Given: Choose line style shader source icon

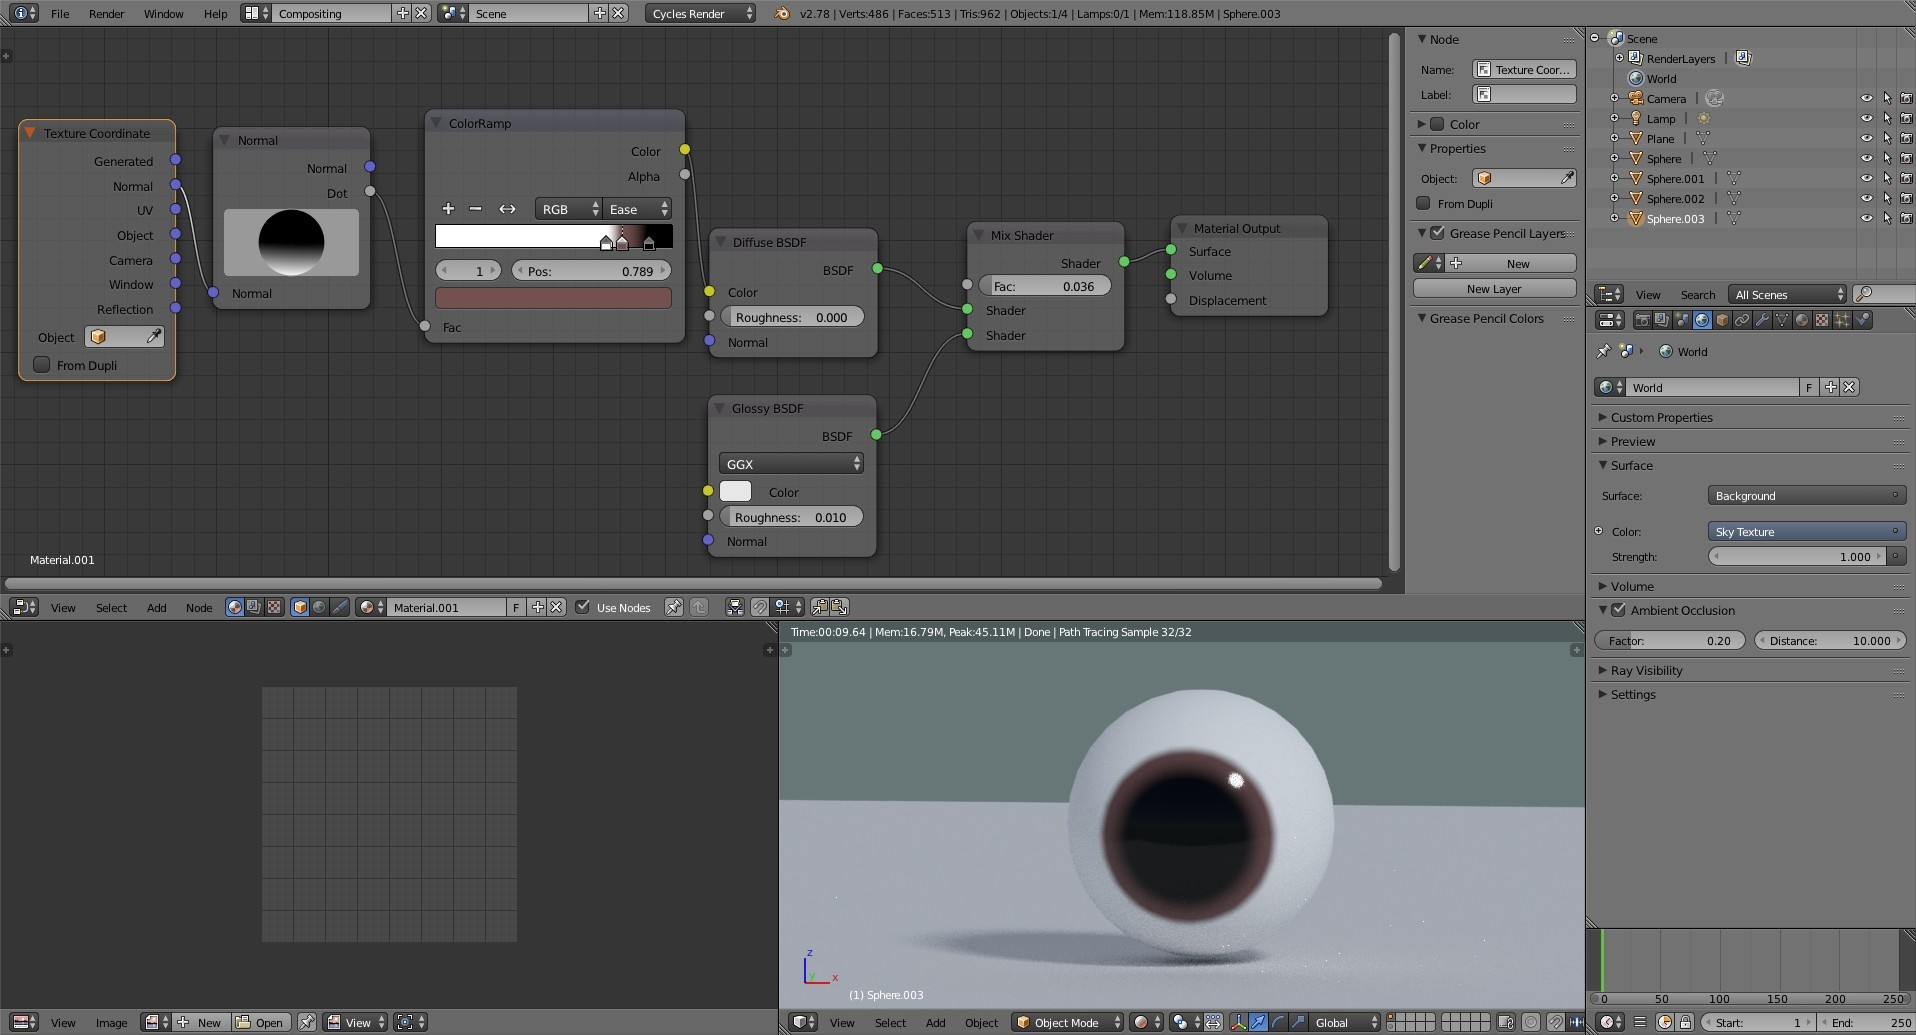Looking at the screenshot, I should (x=340, y=607).
